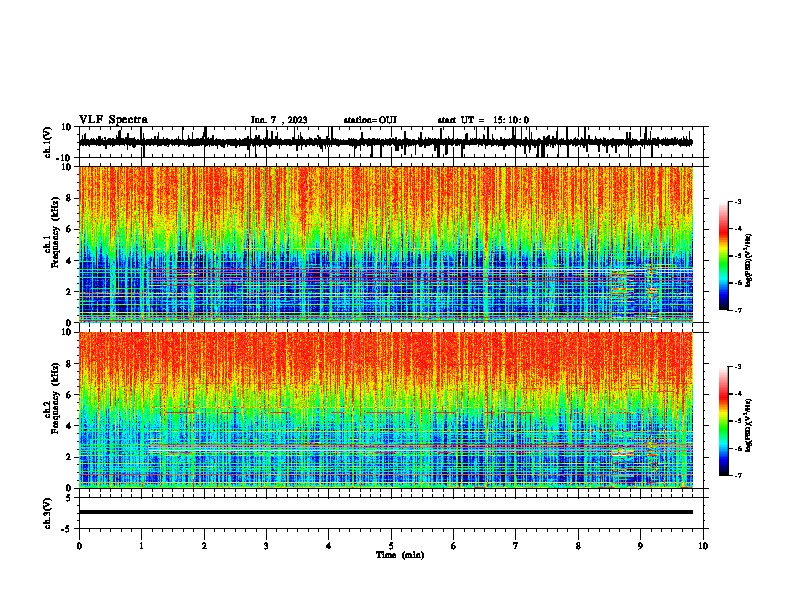The height and width of the screenshot is (612, 792).
Task: Click the ch.3 flat voltage trace panel
Action: (391, 513)
